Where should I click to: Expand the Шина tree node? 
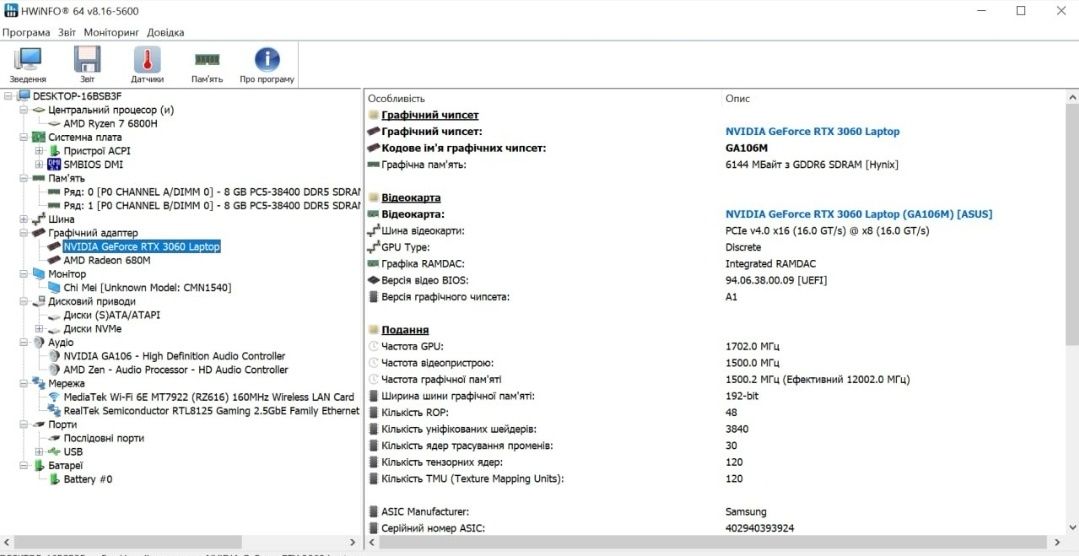pos(23,219)
